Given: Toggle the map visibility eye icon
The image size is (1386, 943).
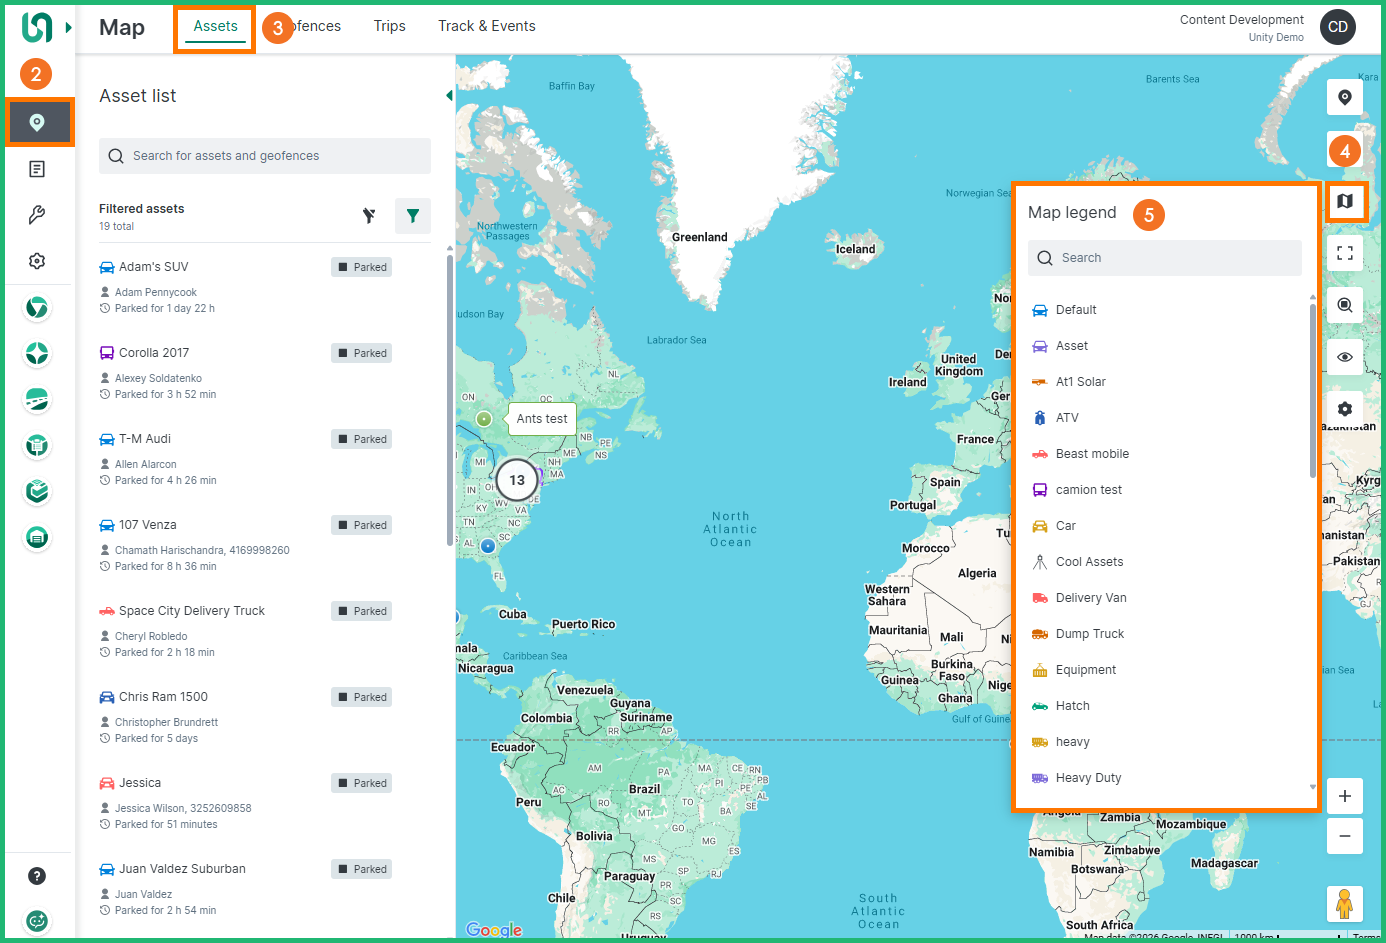Looking at the screenshot, I should pyautogui.click(x=1345, y=357).
